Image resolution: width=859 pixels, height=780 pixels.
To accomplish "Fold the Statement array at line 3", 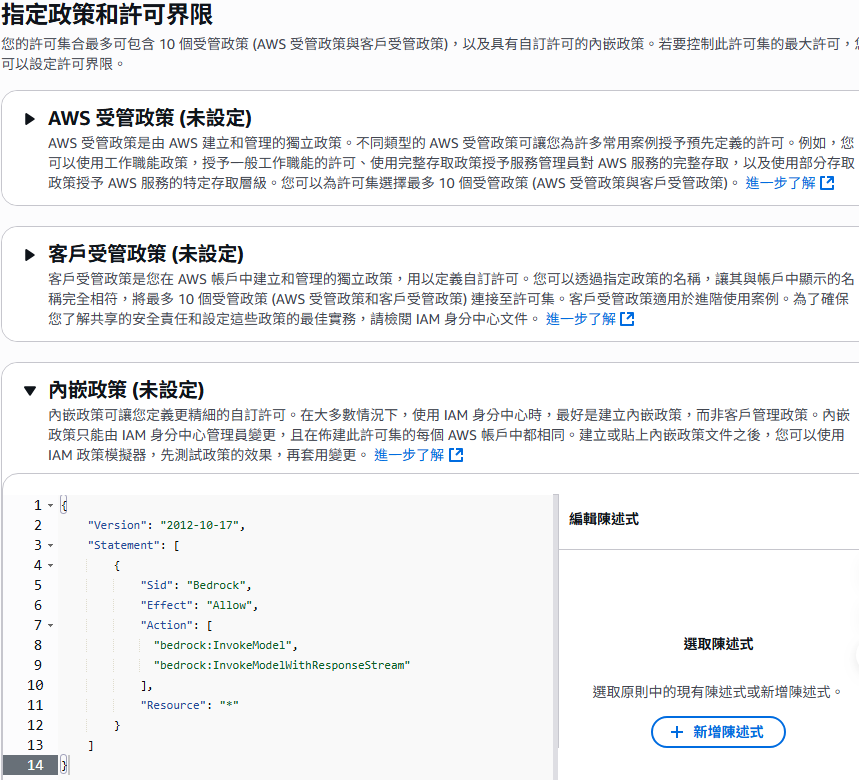I will point(50,546).
